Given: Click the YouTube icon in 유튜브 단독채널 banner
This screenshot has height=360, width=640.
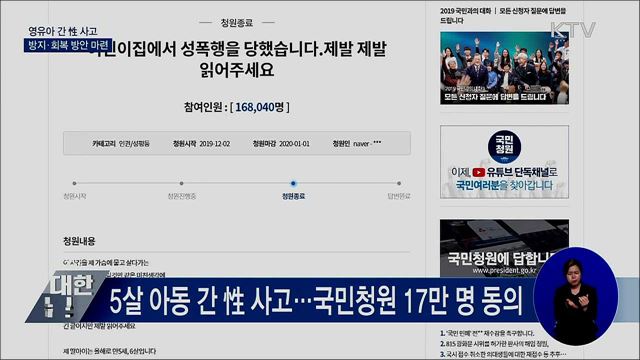Looking at the screenshot, I should point(478,172).
